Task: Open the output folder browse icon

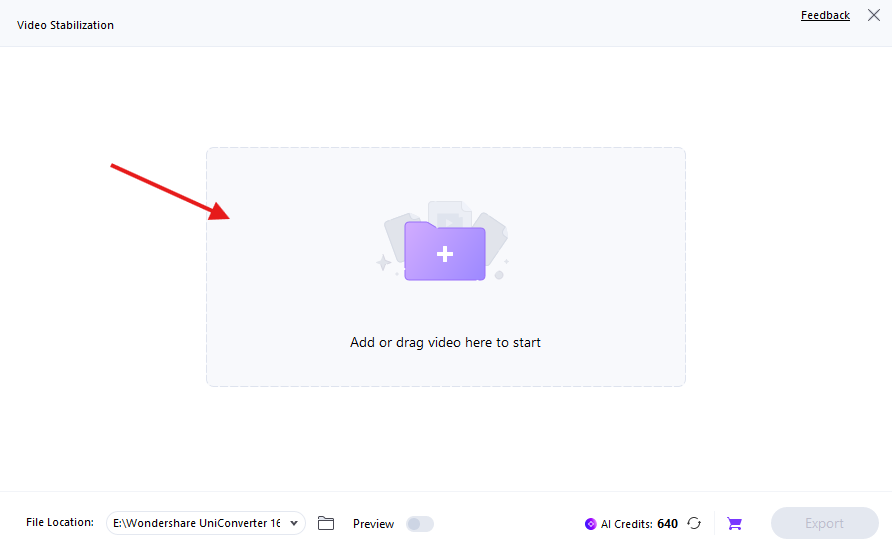Action: point(326,523)
